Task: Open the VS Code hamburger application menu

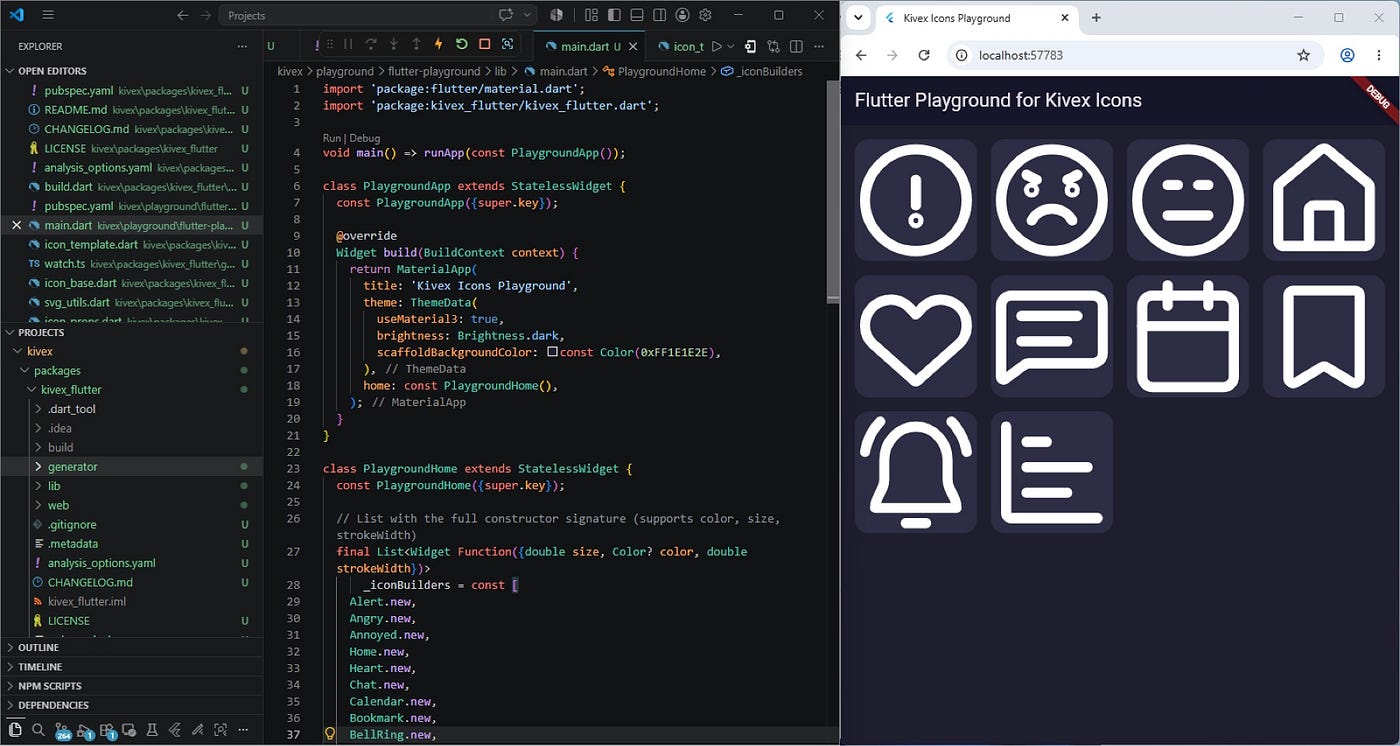Action: [48, 15]
